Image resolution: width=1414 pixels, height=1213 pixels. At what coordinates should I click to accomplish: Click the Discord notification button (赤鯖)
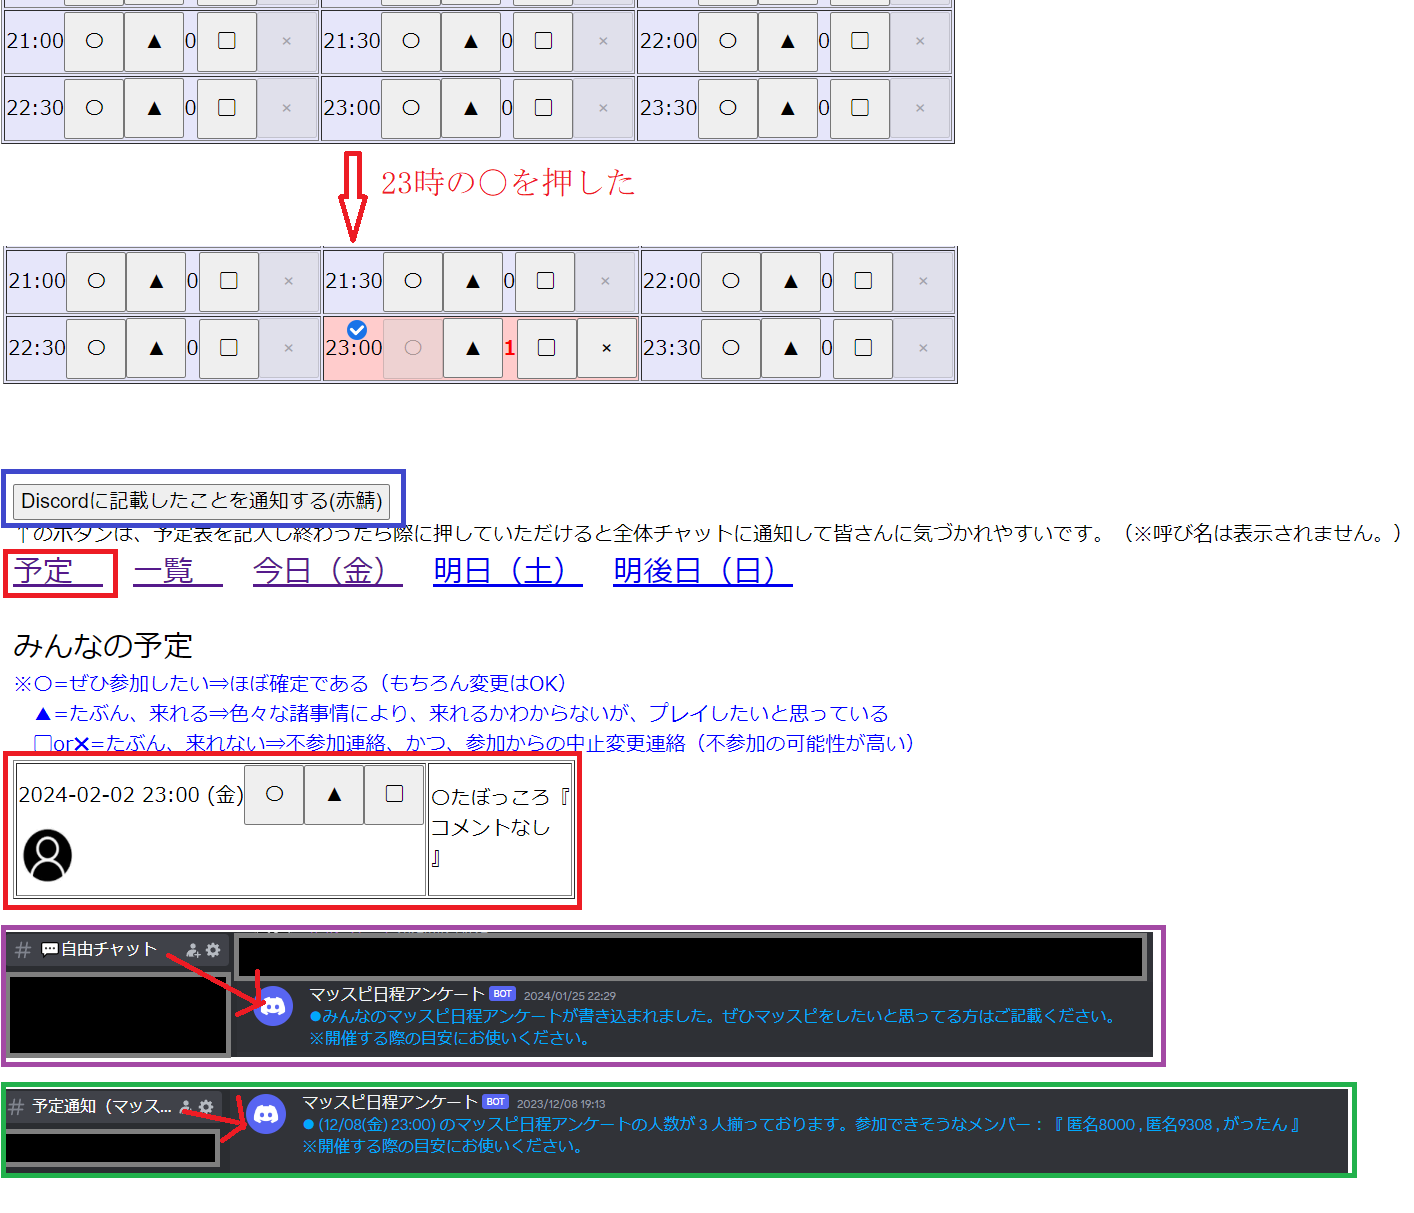coord(201,500)
